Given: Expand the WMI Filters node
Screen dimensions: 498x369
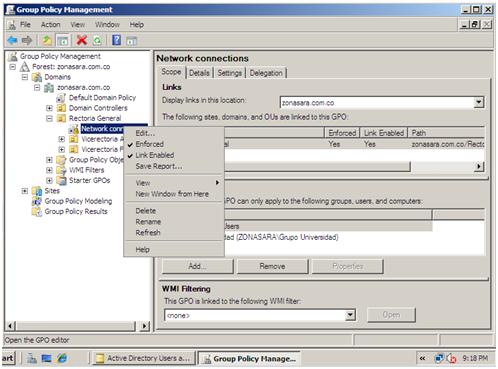Looking at the screenshot, I should (49, 170).
